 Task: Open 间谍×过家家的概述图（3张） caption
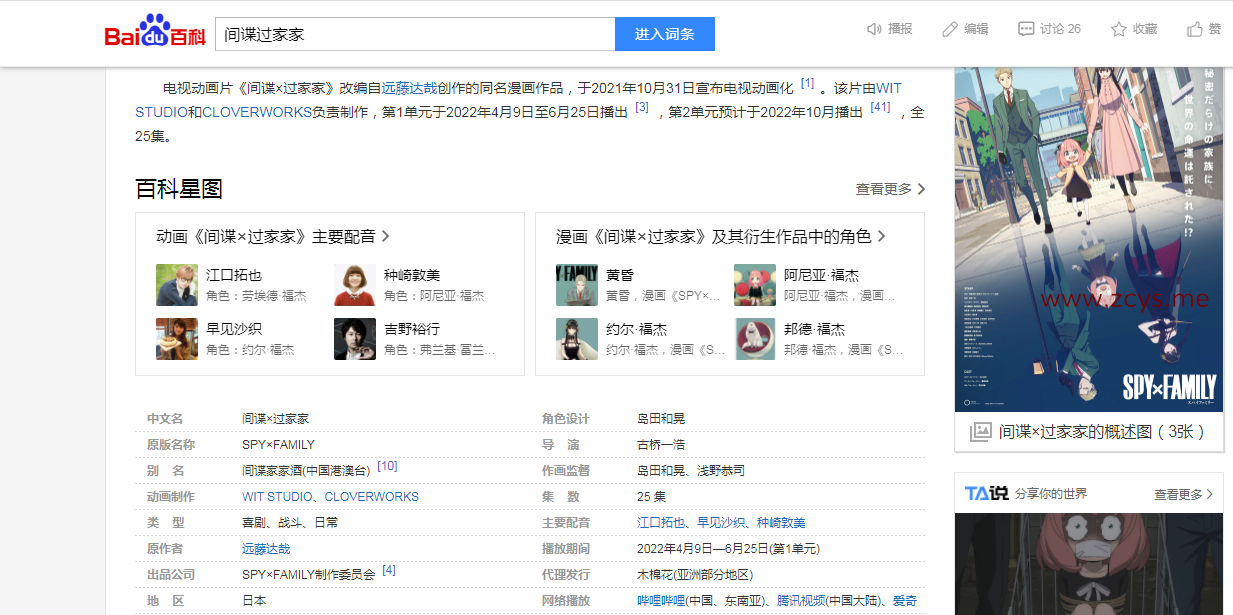1102,432
